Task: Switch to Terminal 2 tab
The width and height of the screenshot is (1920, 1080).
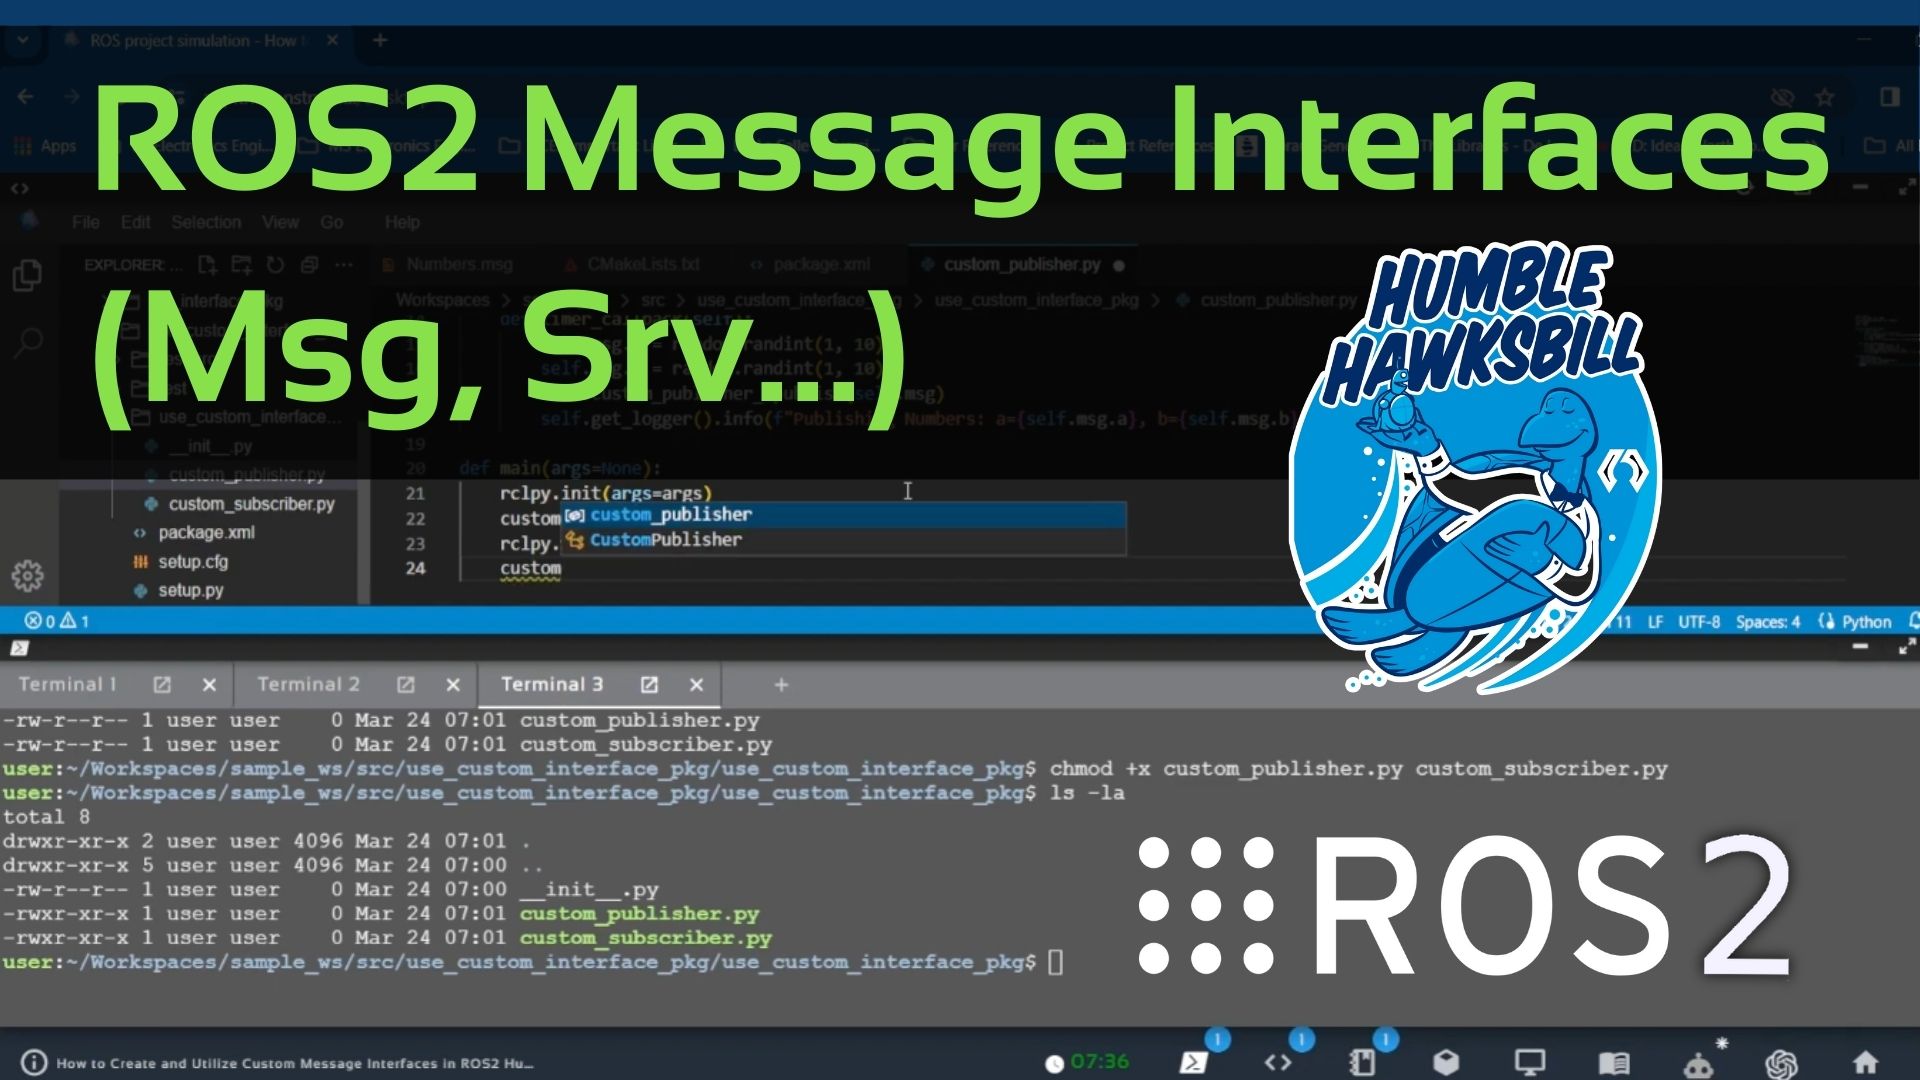Action: pos(310,684)
